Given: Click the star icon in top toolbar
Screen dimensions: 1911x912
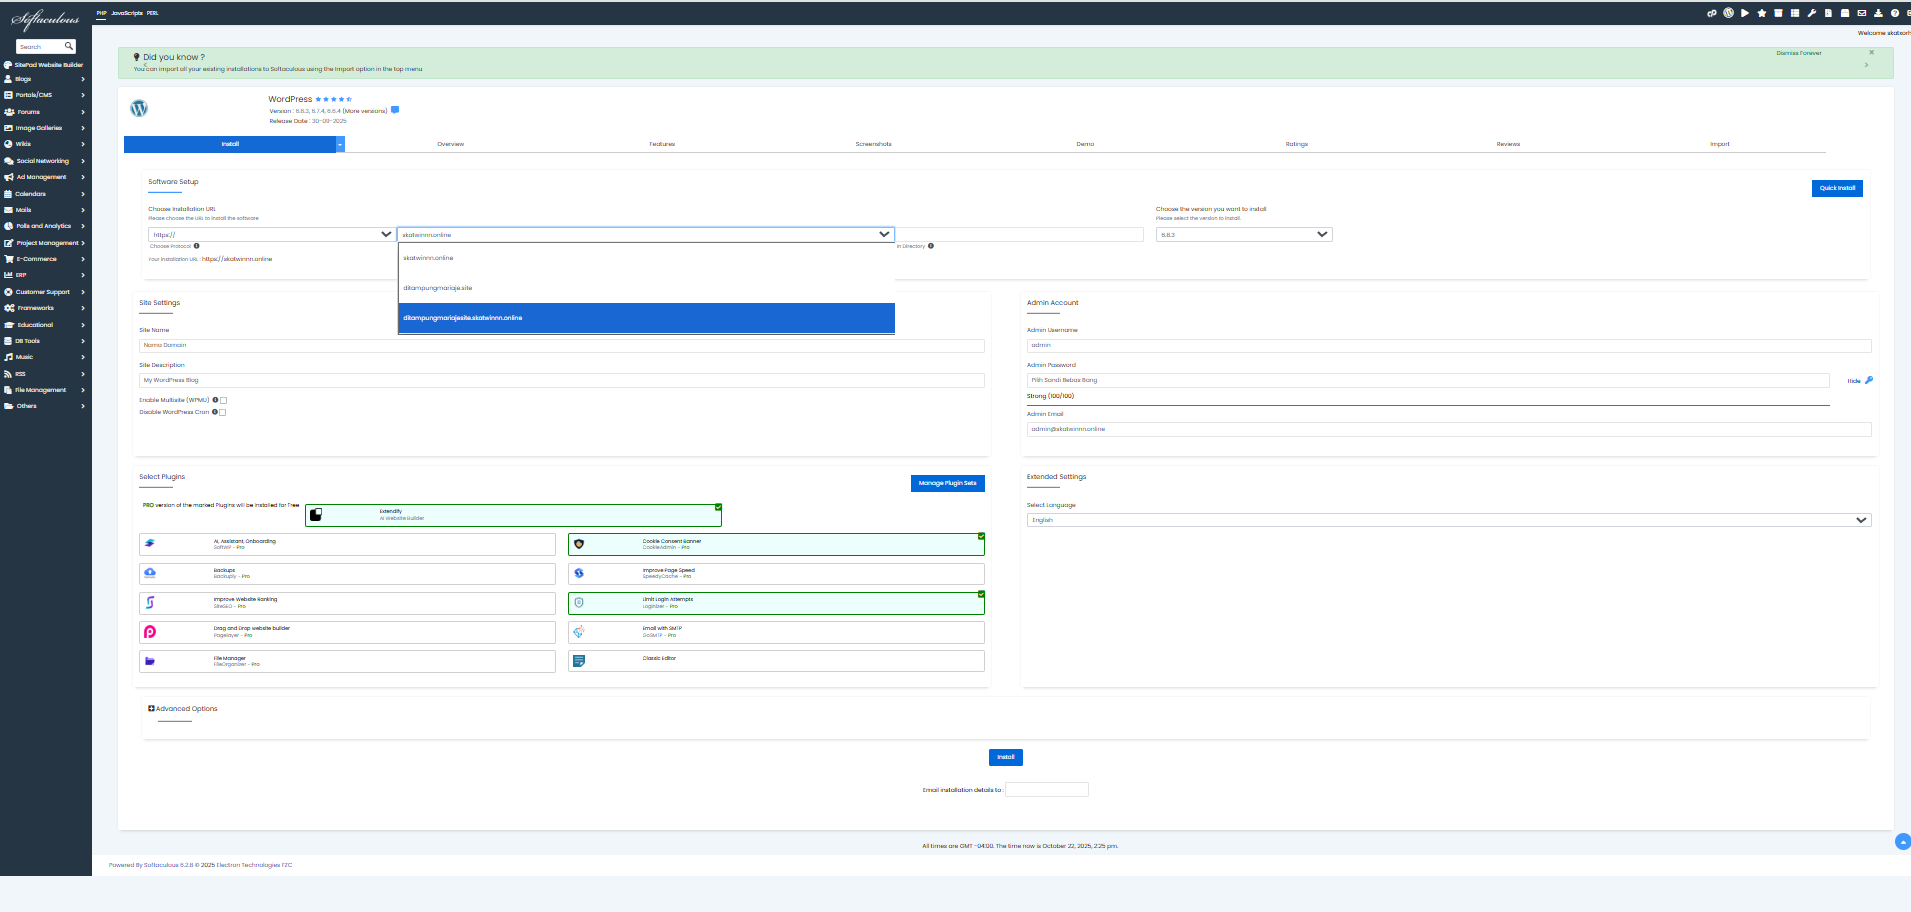Looking at the screenshot, I should (1762, 13).
